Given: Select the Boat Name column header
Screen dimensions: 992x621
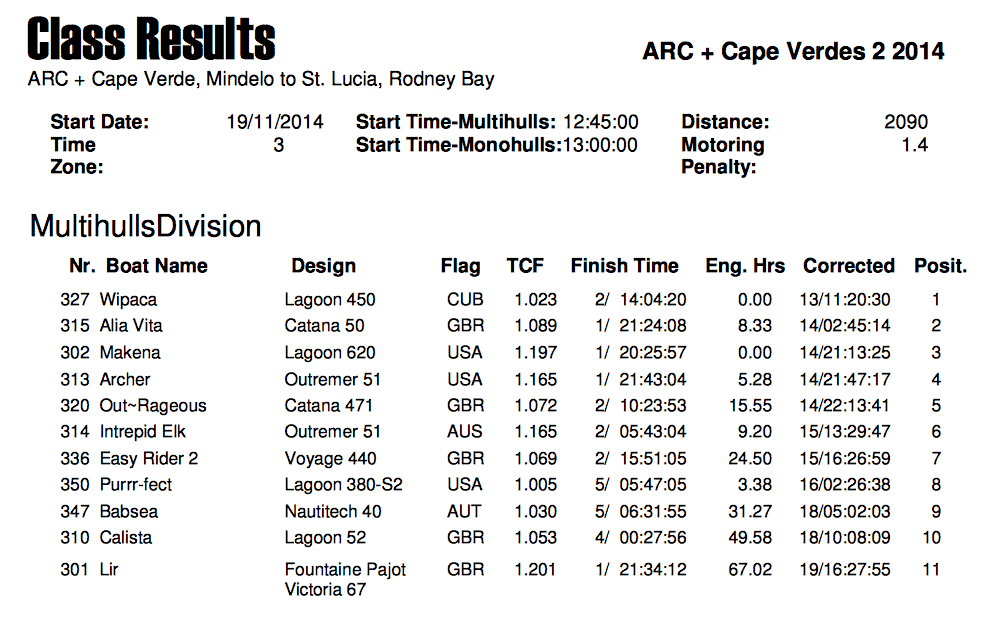Looking at the screenshot, I should coord(156,266).
